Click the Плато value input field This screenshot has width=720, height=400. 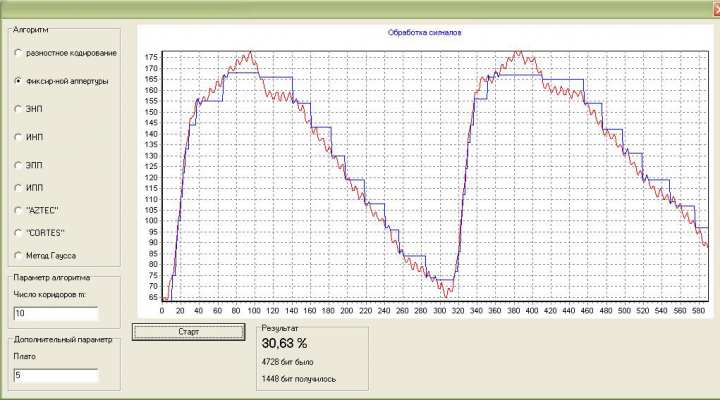pos(56,376)
